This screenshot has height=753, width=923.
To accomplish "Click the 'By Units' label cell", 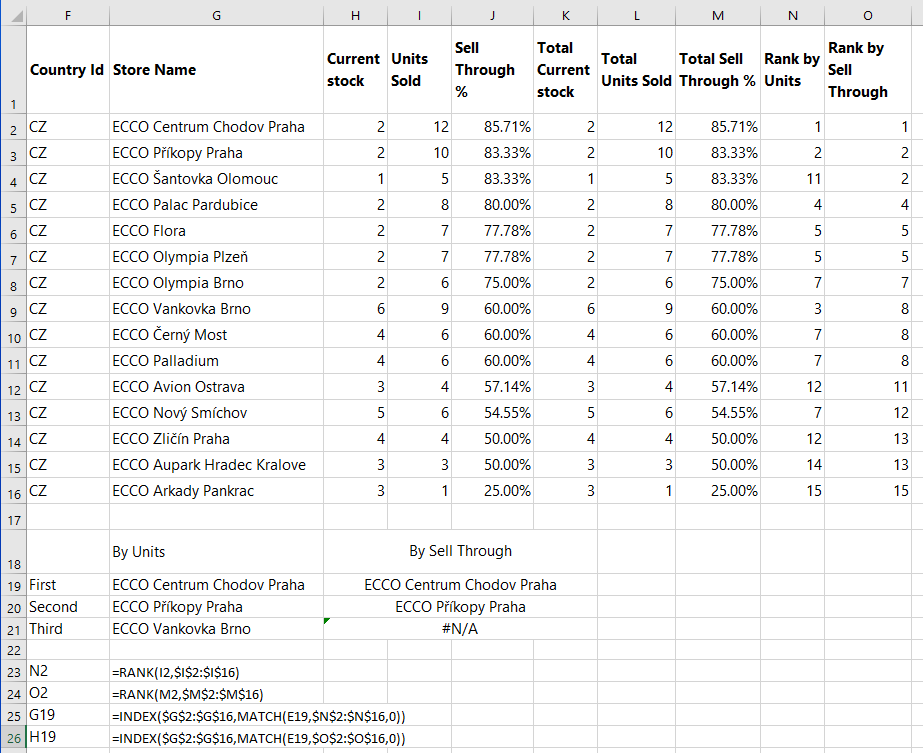I will click(x=216, y=552).
